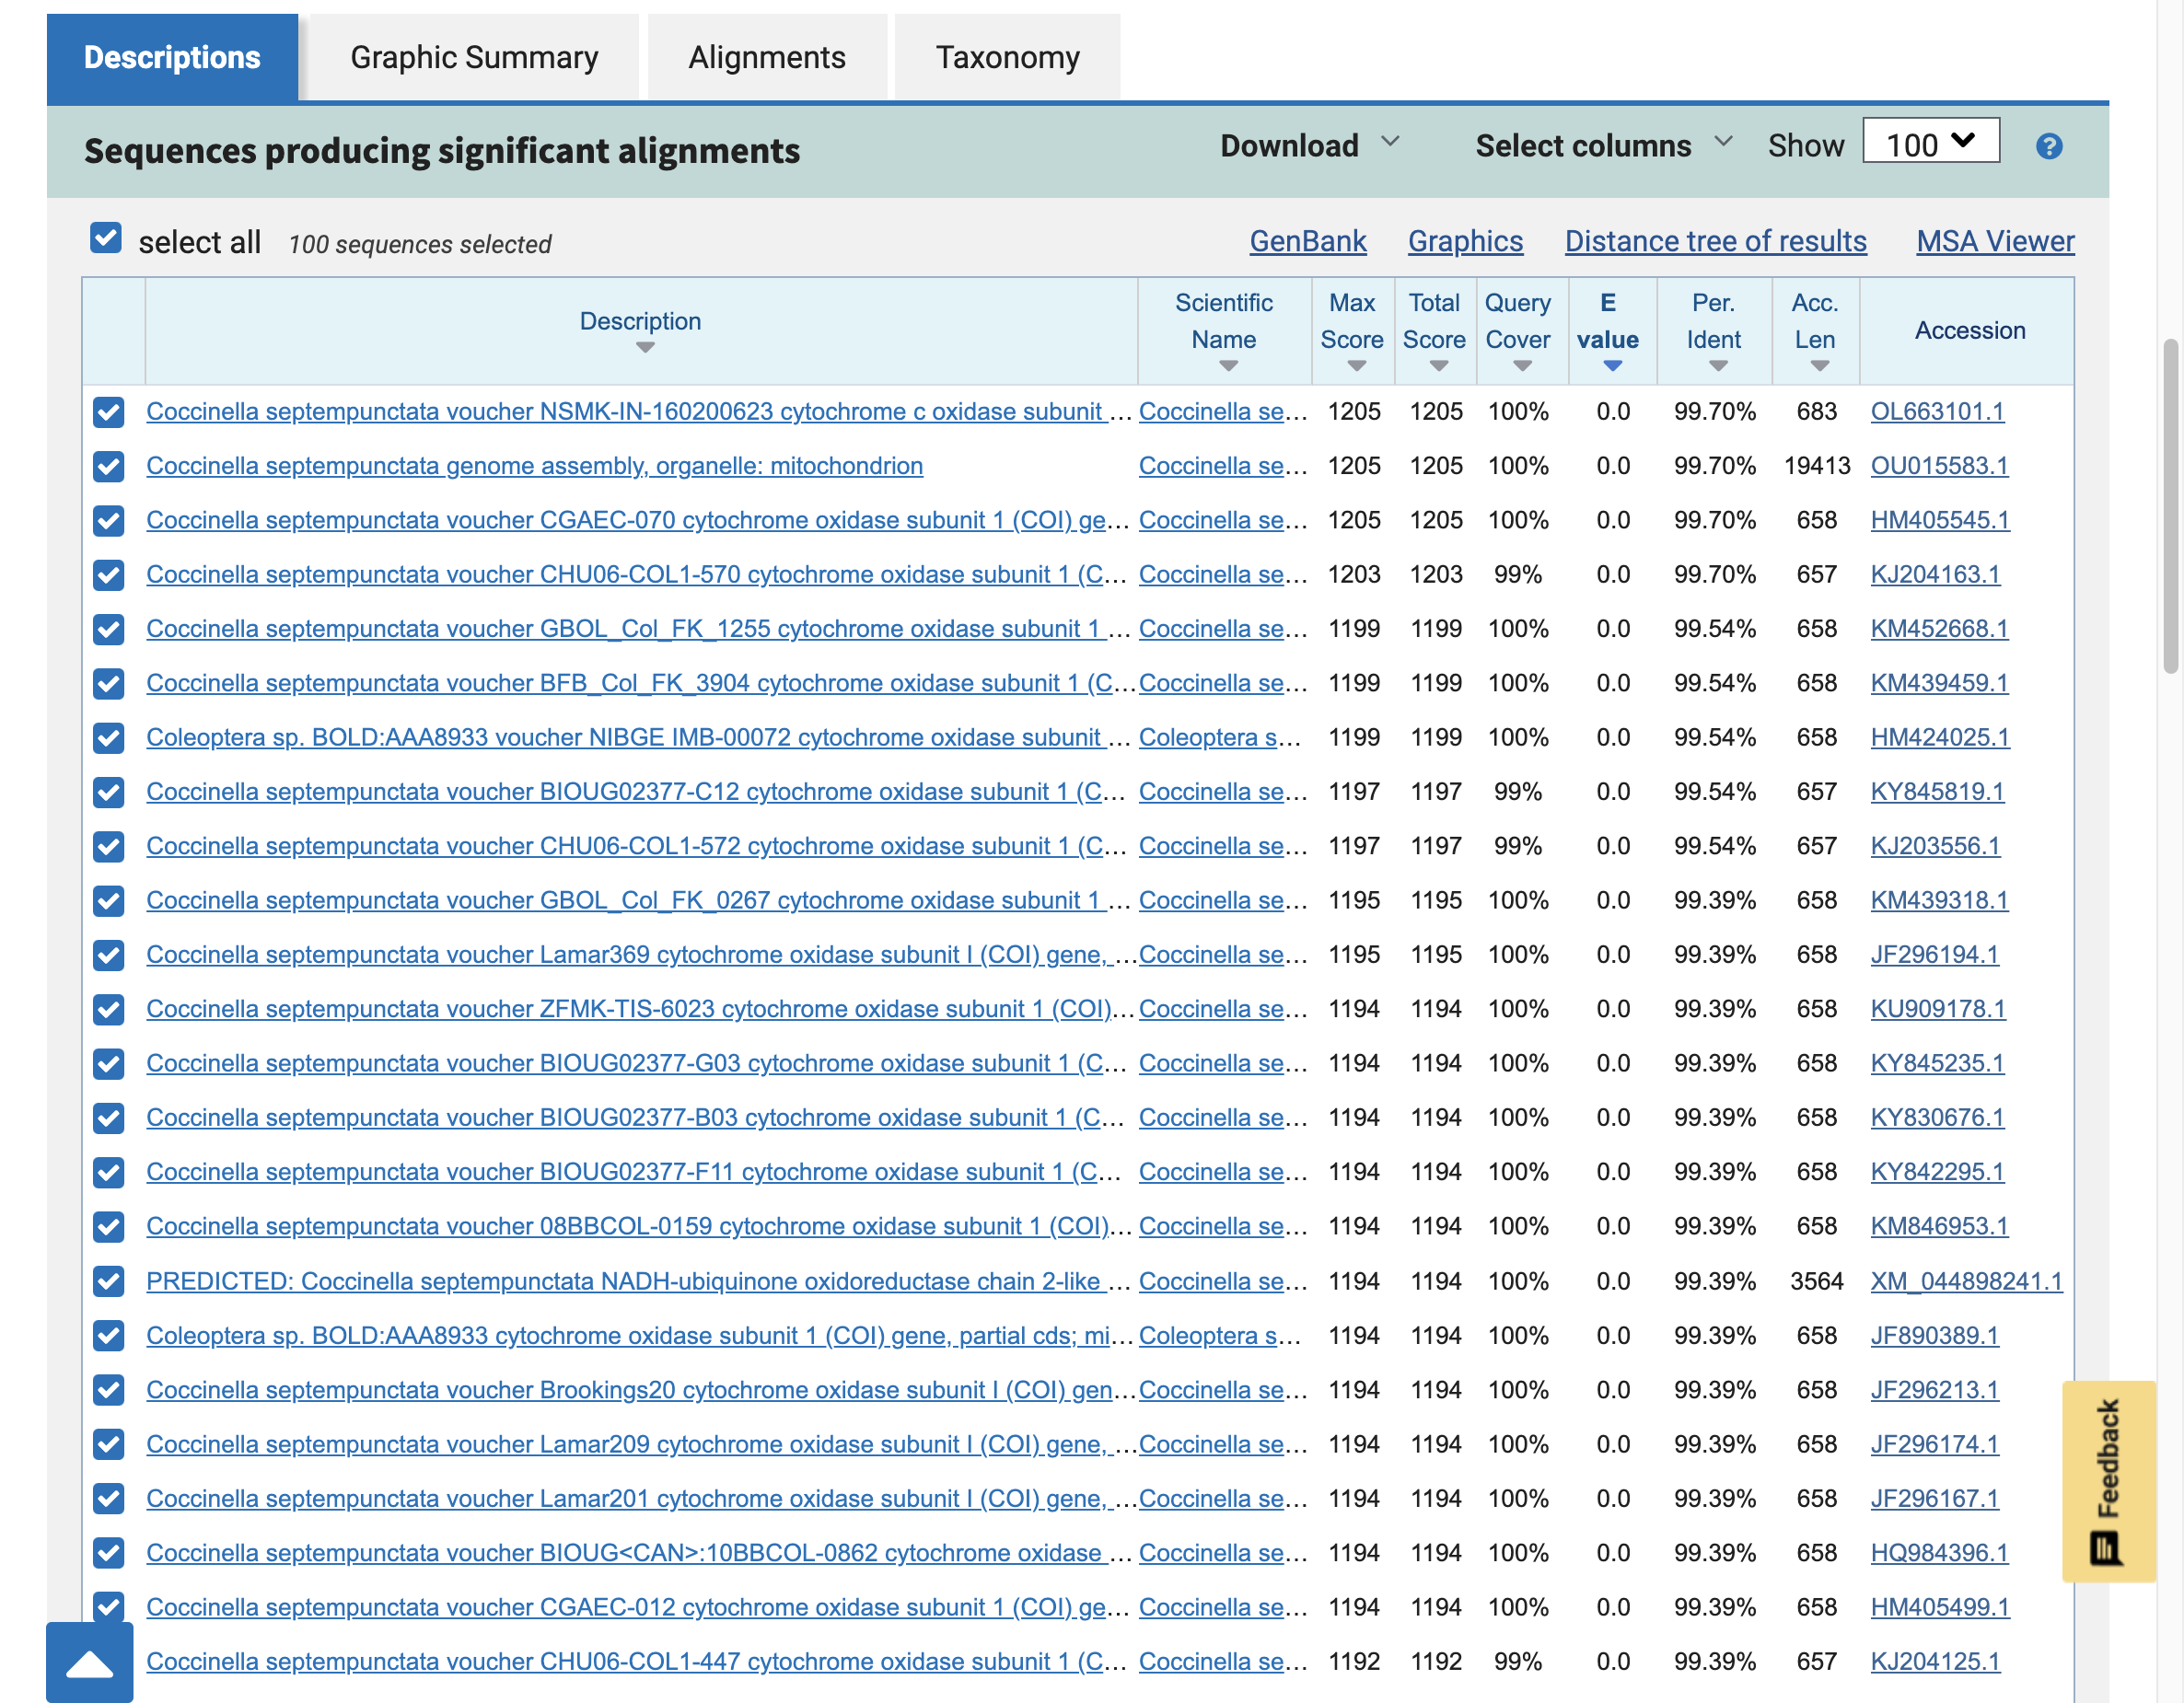Expand the Download dropdown
This screenshot has width=2184, height=1703.
pos(1309,146)
